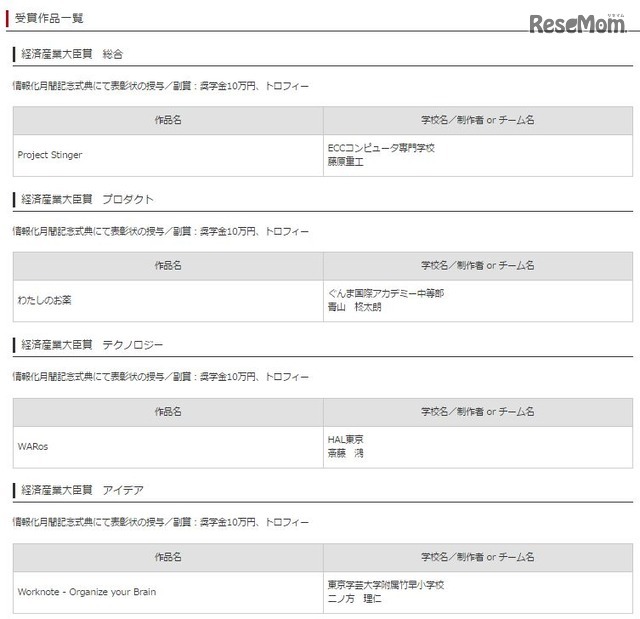
Task: Click the 経済産業大臣賞 総合 section heading
Action: pos(72,54)
